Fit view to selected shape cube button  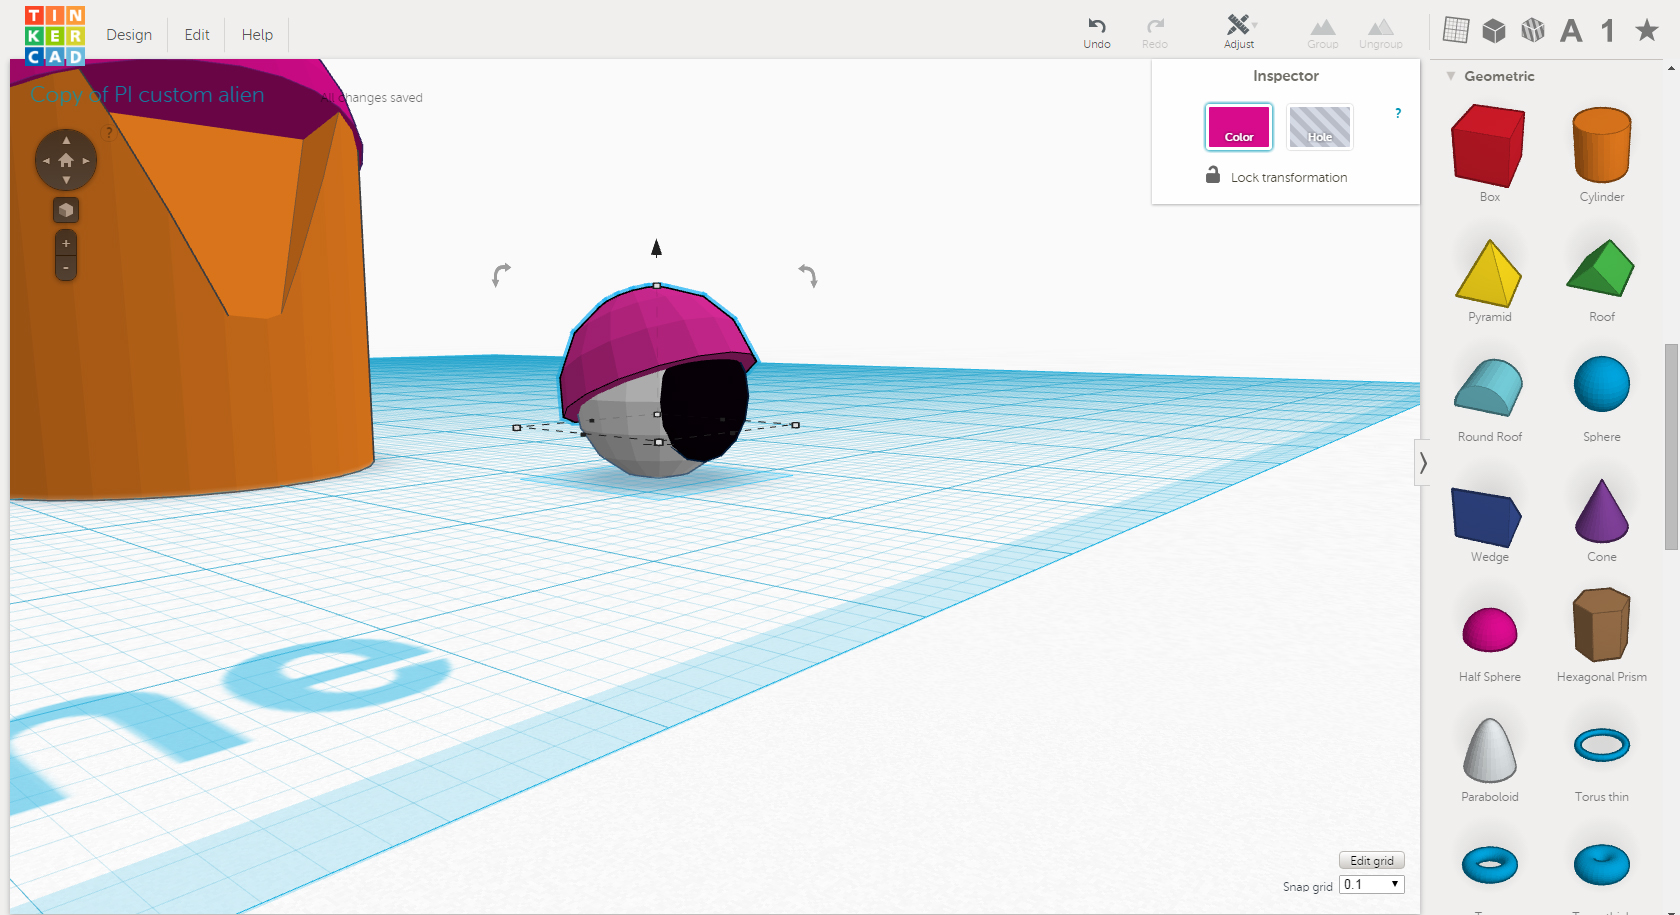point(66,210)
